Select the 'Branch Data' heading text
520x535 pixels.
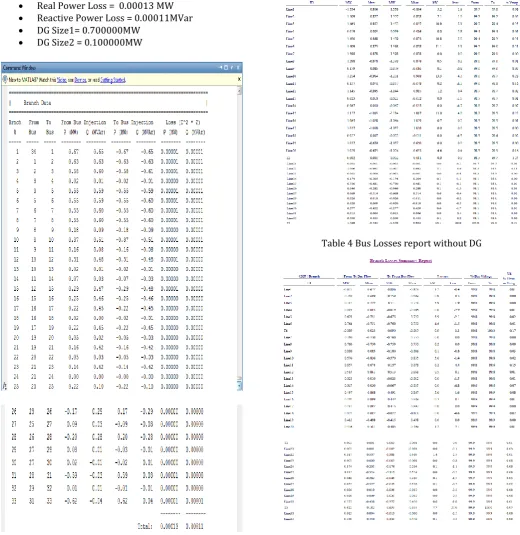pyautogui.click(x=37, y=103)
